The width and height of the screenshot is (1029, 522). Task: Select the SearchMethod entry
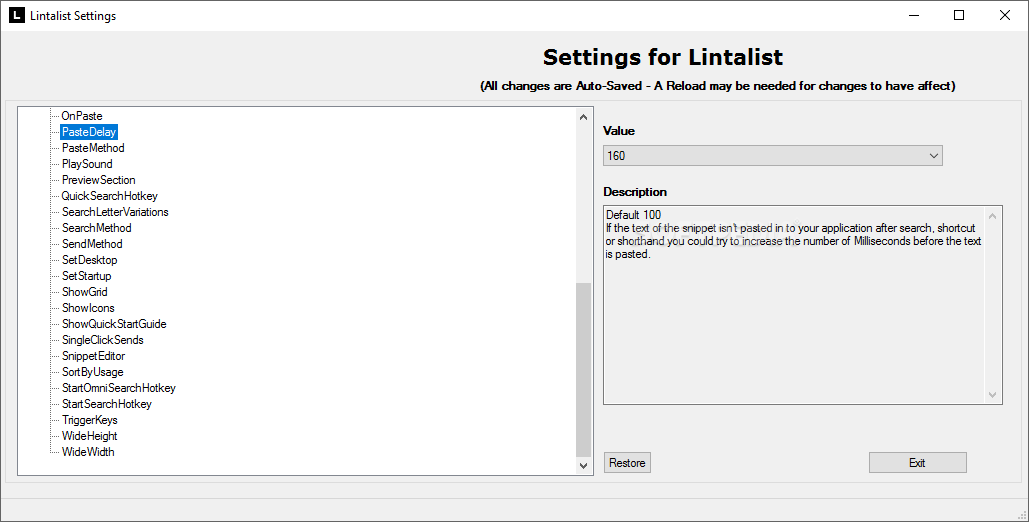tap(96, 228)
